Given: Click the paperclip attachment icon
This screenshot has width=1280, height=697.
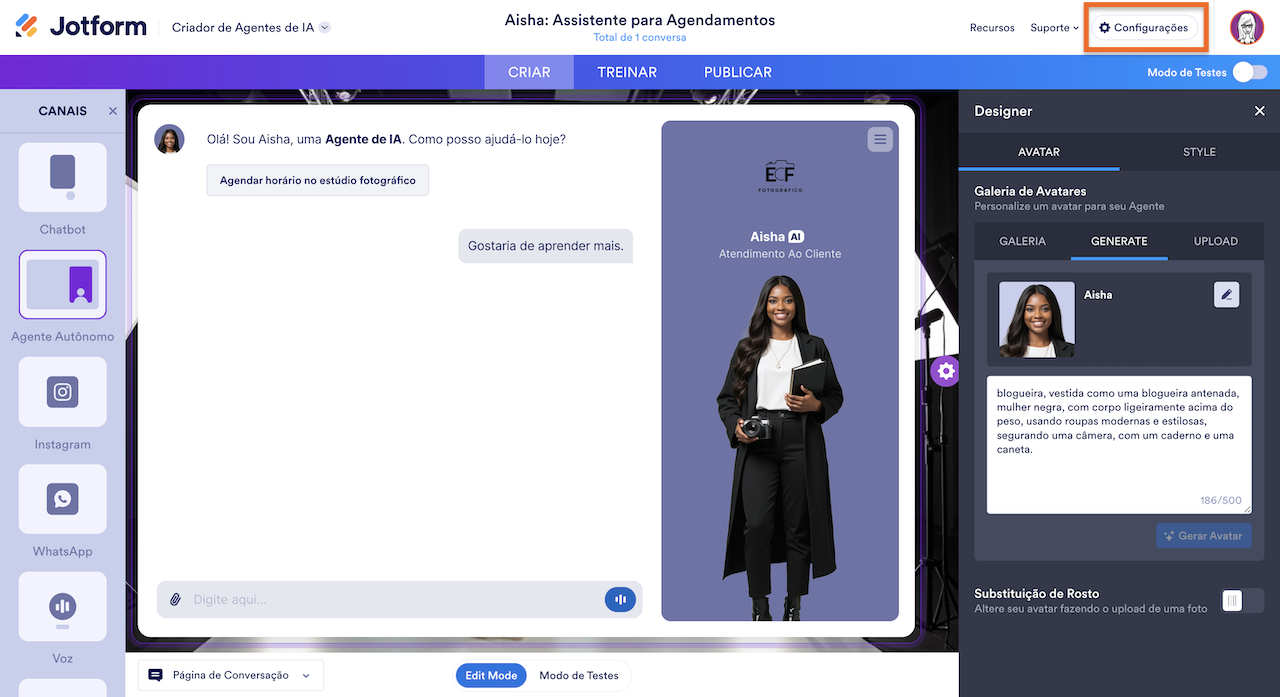Looking at the screenshot, I should click(x=175, y=599).
